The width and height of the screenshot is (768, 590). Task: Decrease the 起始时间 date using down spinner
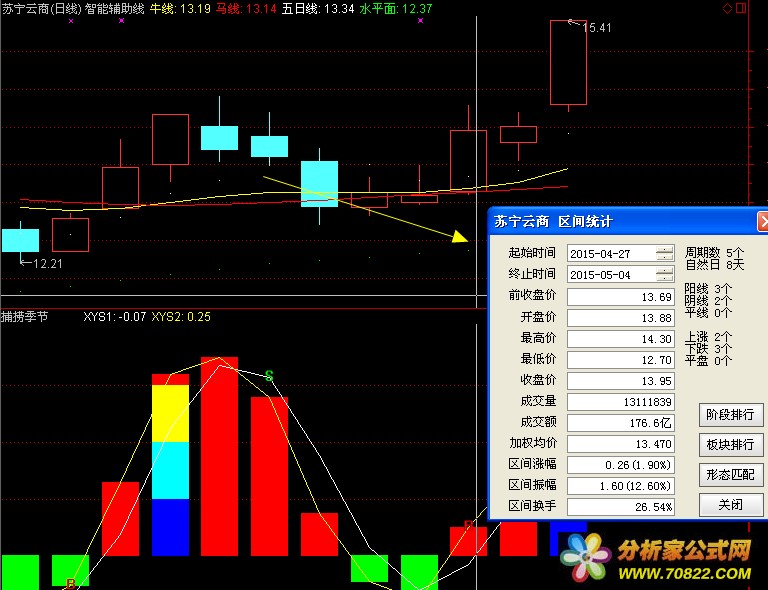click(x=665, y=258)
